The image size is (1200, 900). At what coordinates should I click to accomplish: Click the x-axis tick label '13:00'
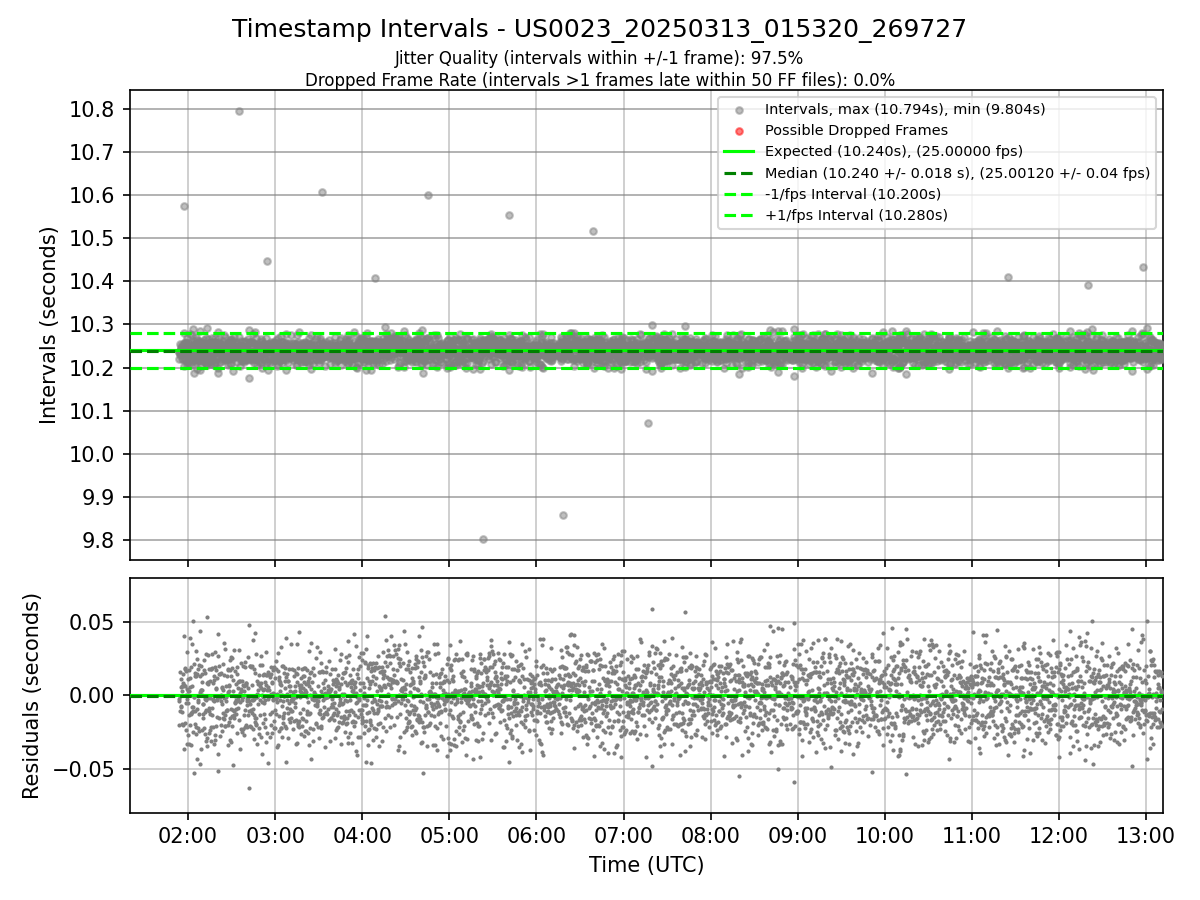coord(1146,834)
